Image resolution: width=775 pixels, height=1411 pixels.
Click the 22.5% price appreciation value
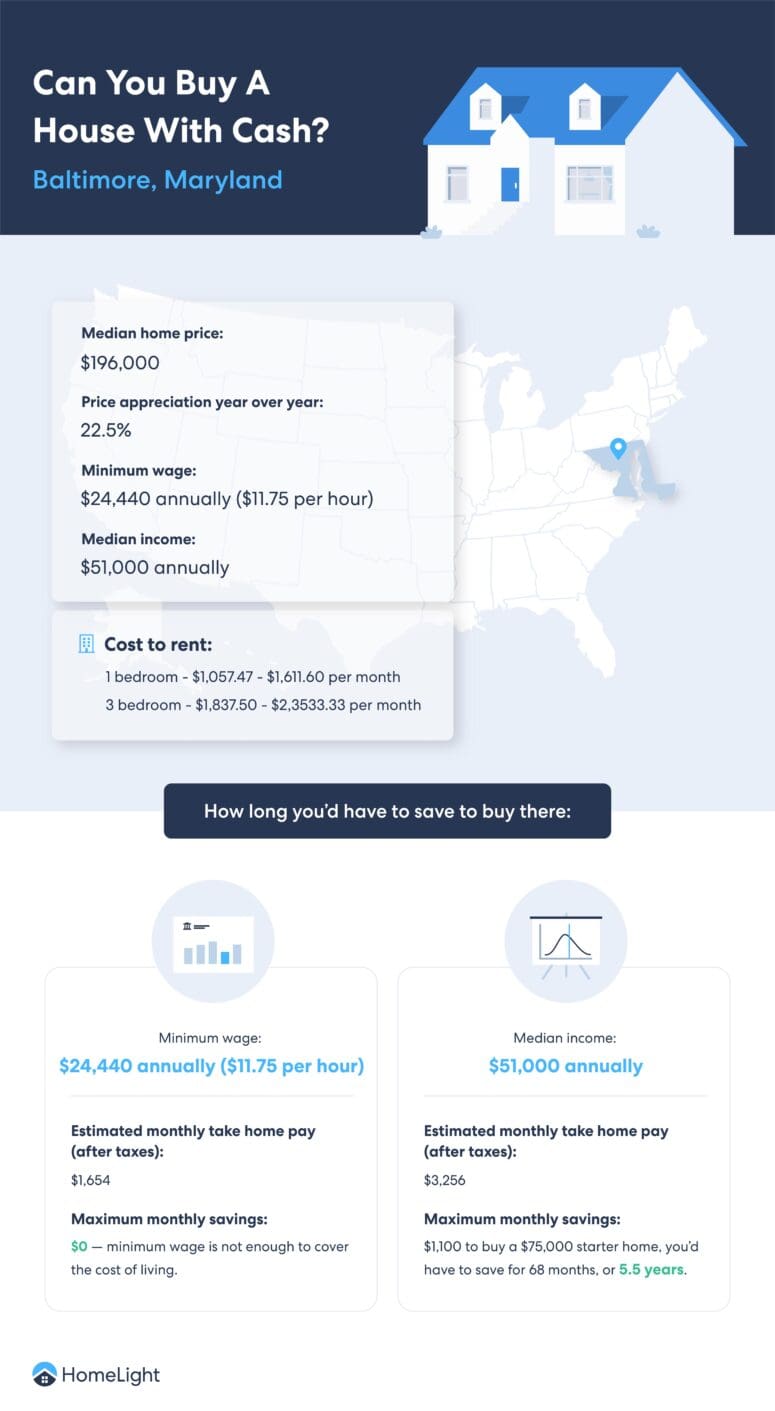(x=108, y=430)
